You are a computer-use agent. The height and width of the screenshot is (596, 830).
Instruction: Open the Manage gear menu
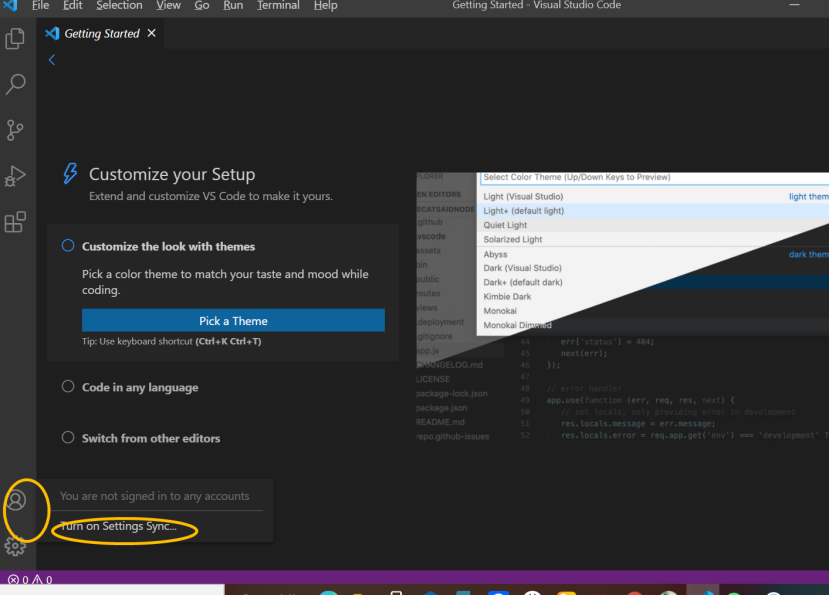(15, 546)
